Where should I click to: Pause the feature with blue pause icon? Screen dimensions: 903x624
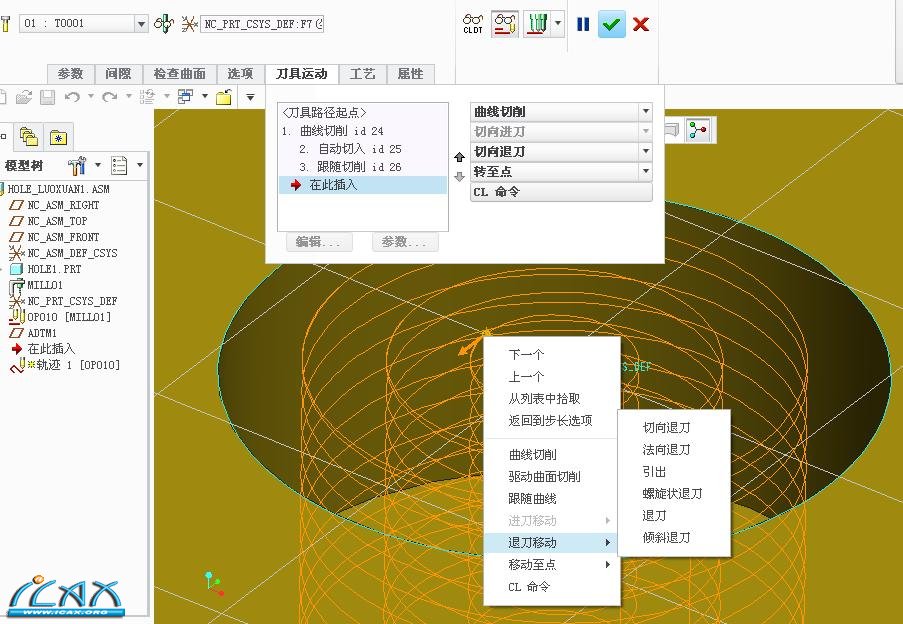coord(583,24)
